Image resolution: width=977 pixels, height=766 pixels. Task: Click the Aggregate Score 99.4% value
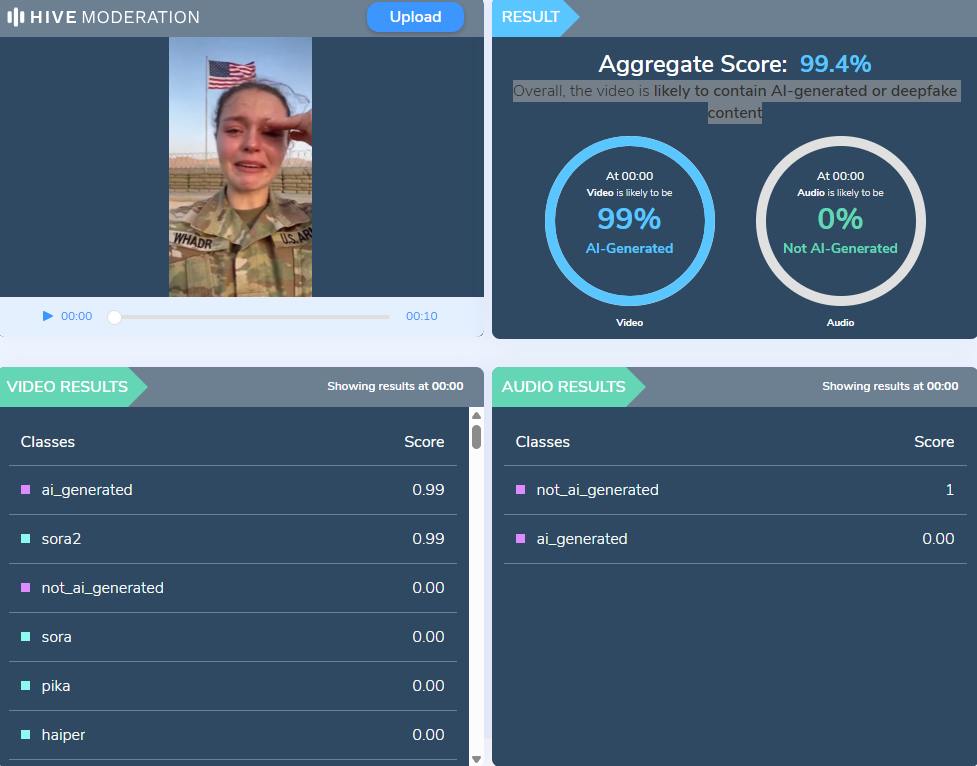tap(835, 65)
